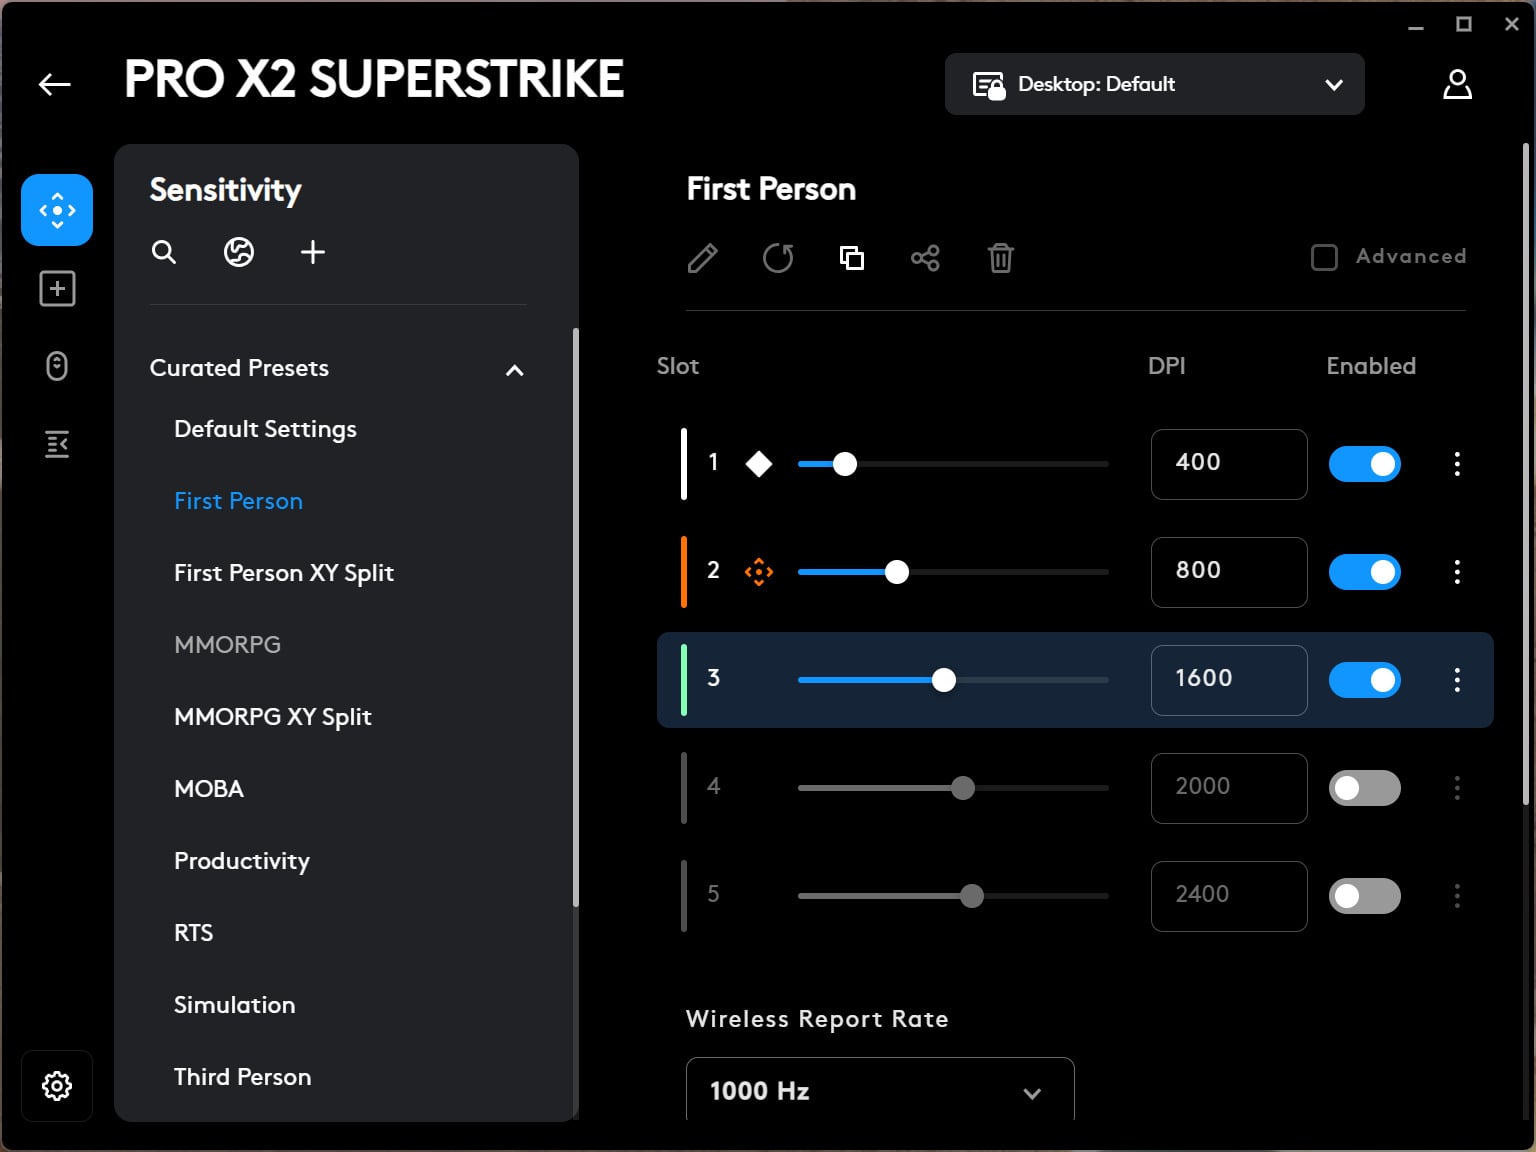Click the reset icon above the DPI slots
This screenshot has height=1152, width=1536.
779,258
